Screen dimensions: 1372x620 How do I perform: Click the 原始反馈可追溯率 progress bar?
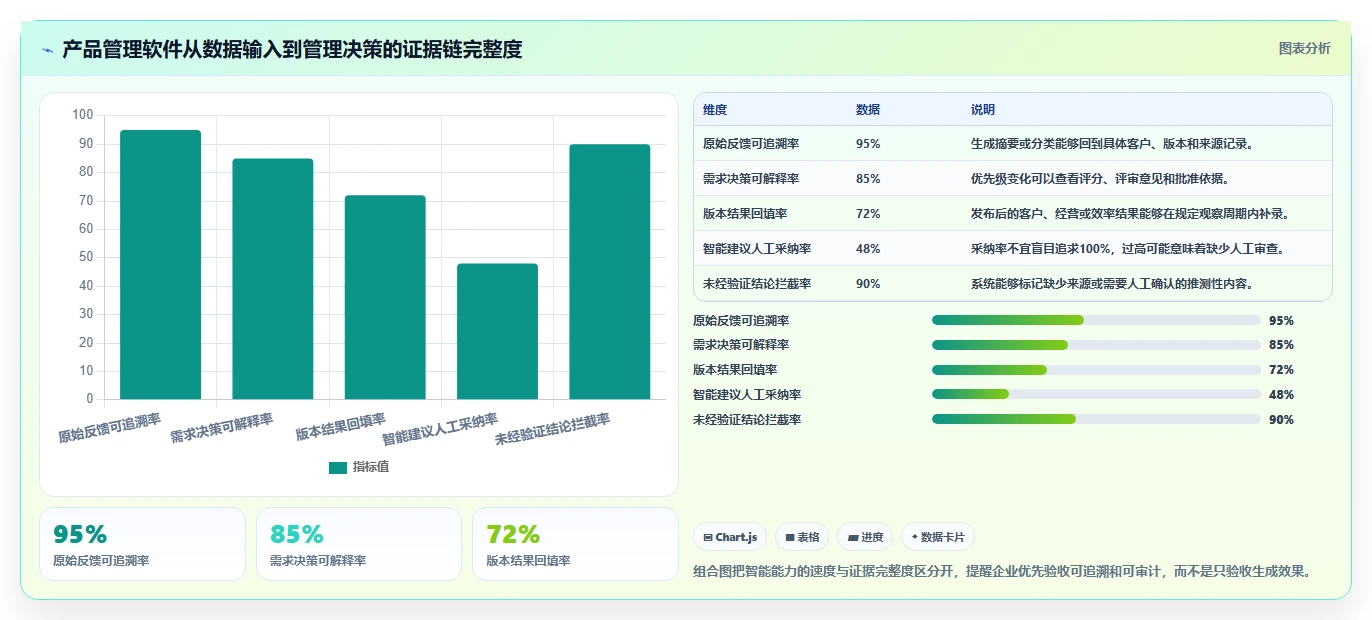pos(1096,320)
